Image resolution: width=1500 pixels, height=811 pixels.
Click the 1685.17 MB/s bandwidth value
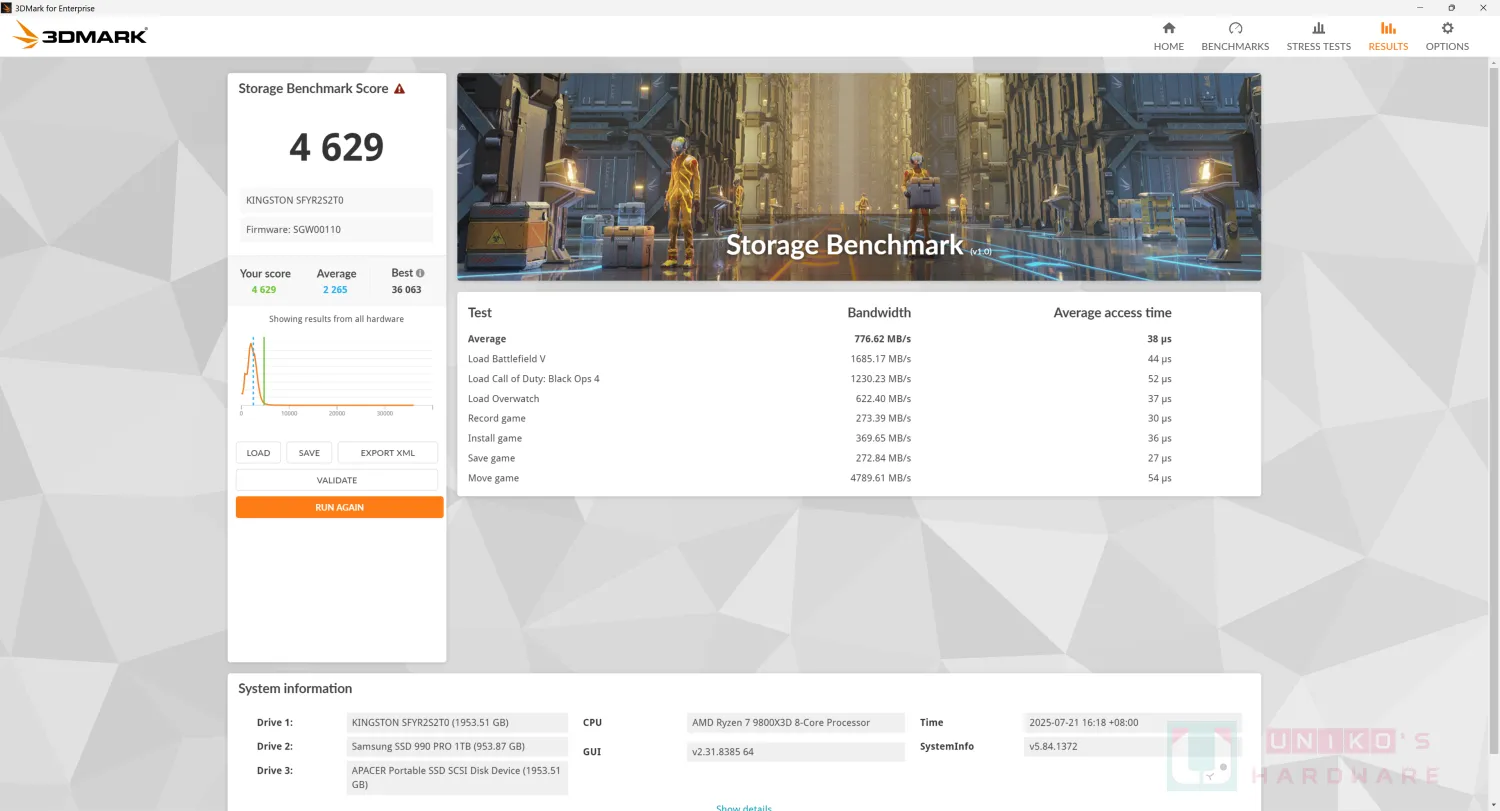[880, 359]
